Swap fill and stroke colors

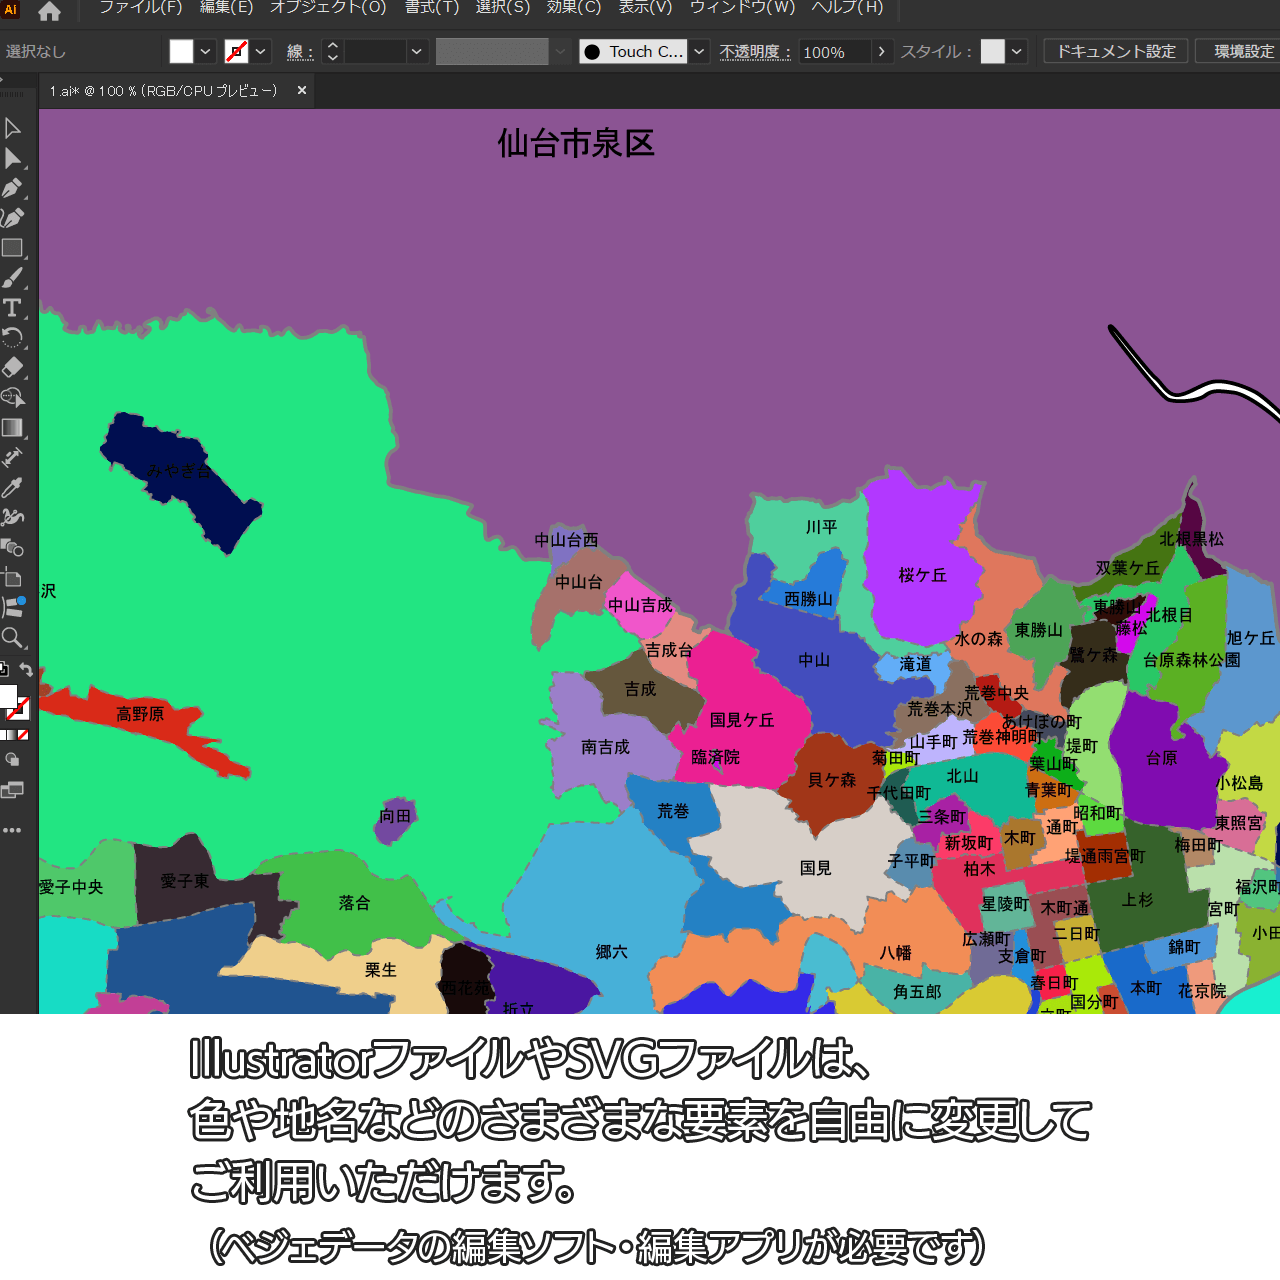coord(26,670)
